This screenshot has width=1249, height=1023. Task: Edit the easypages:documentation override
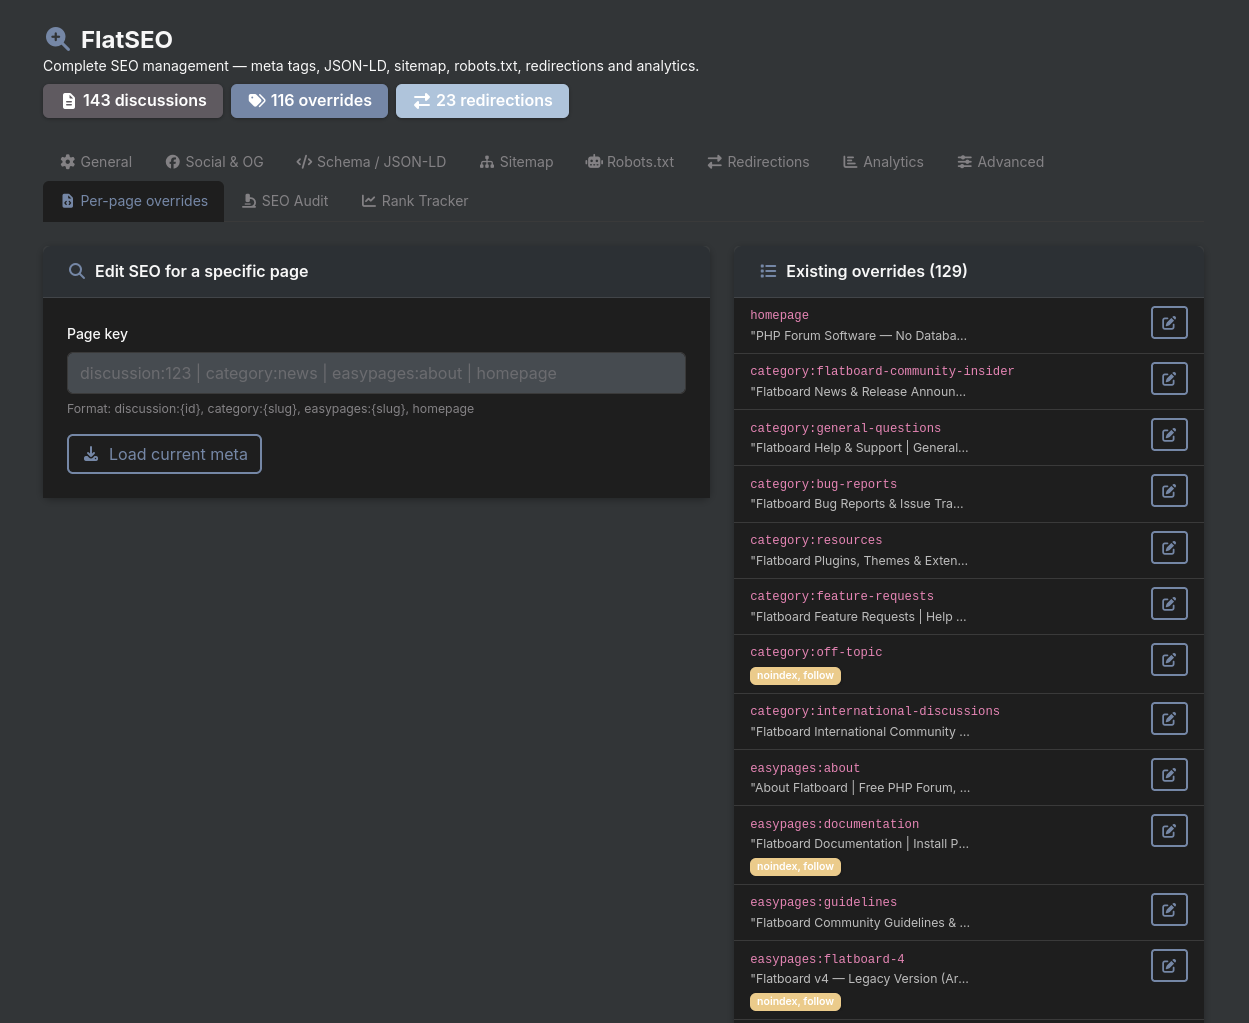tap(1169, 831)
